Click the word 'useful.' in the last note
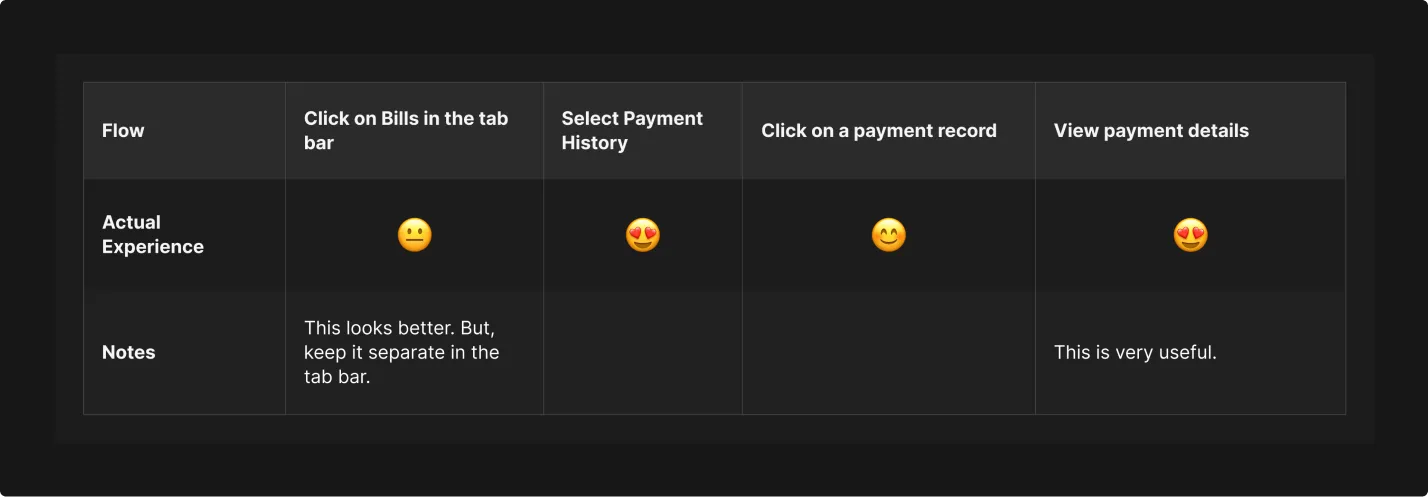The image size is (1428, 497). pyautogui.click(x=1188, y=353)
